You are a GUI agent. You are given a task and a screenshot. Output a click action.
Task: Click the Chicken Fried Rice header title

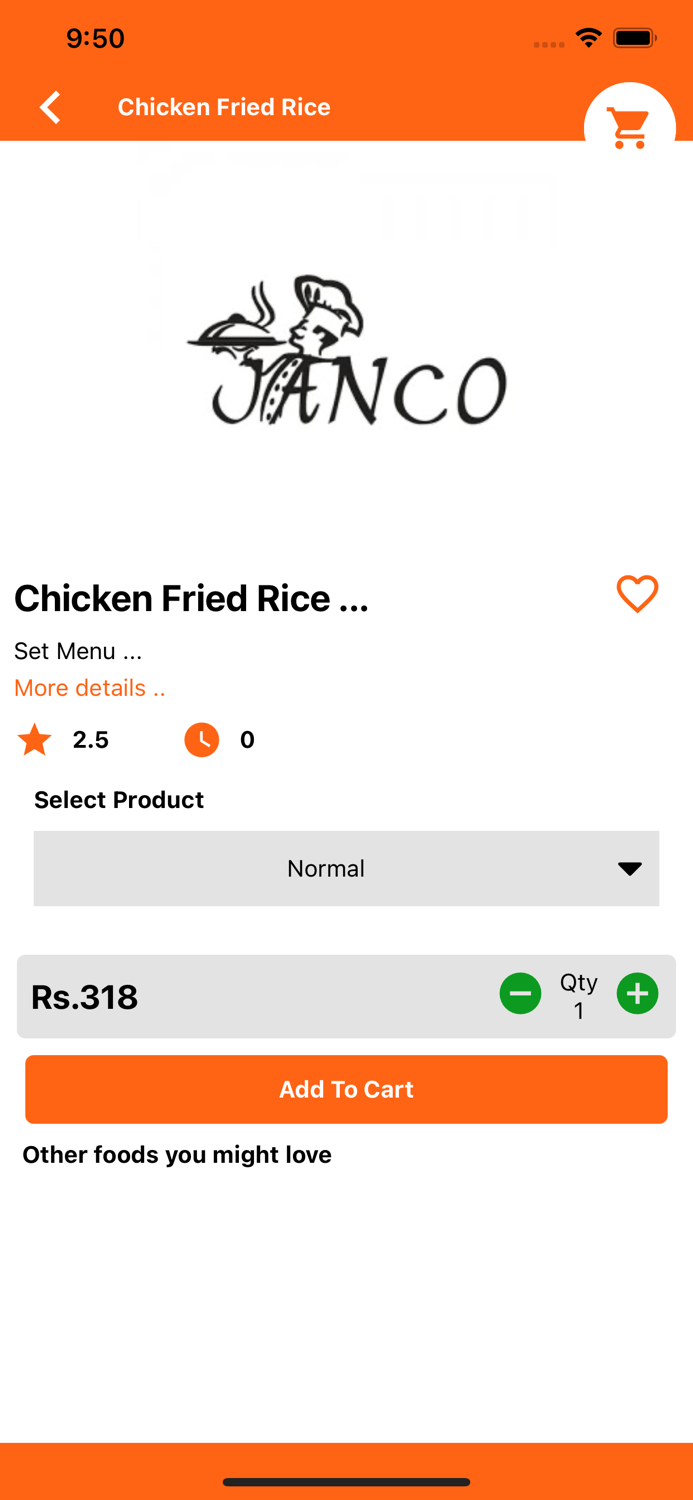pos(224,107)
